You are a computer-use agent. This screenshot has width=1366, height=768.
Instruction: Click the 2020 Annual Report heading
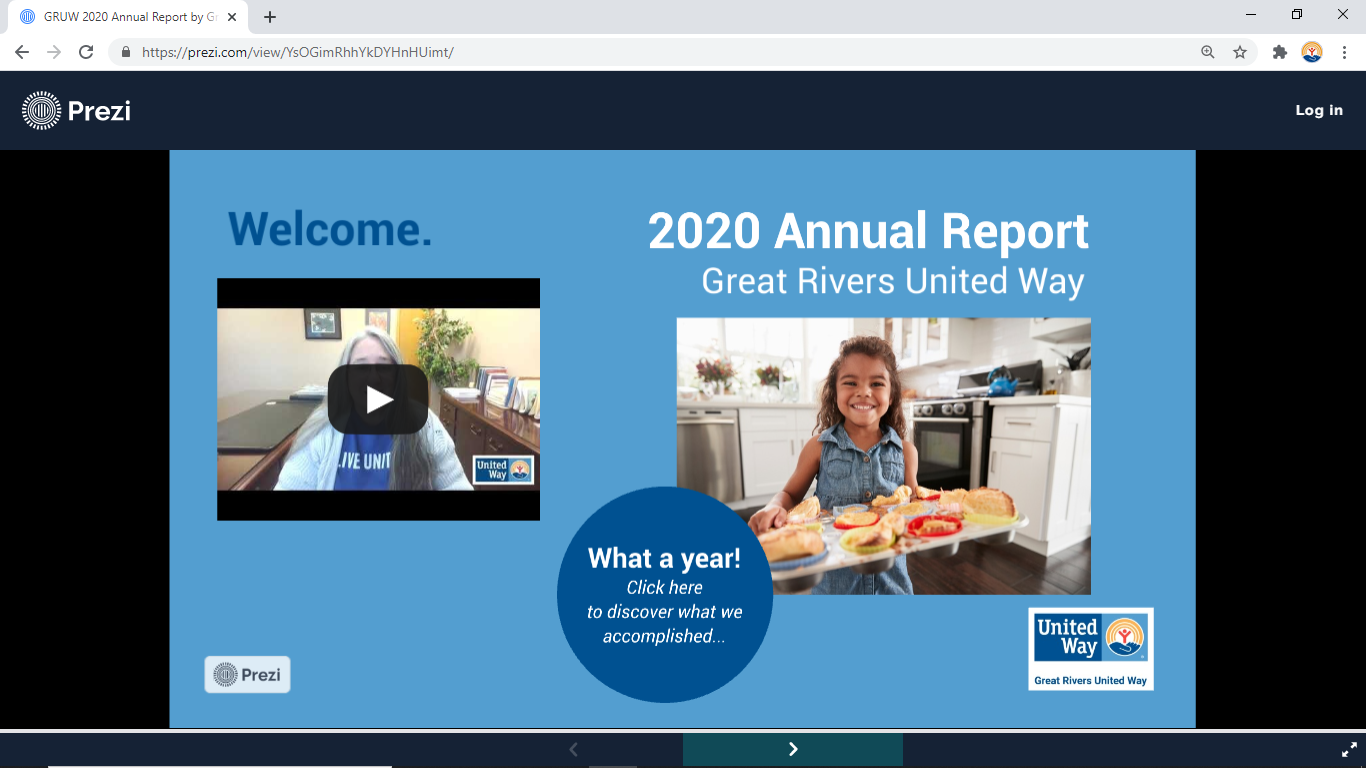click(868, 231)
